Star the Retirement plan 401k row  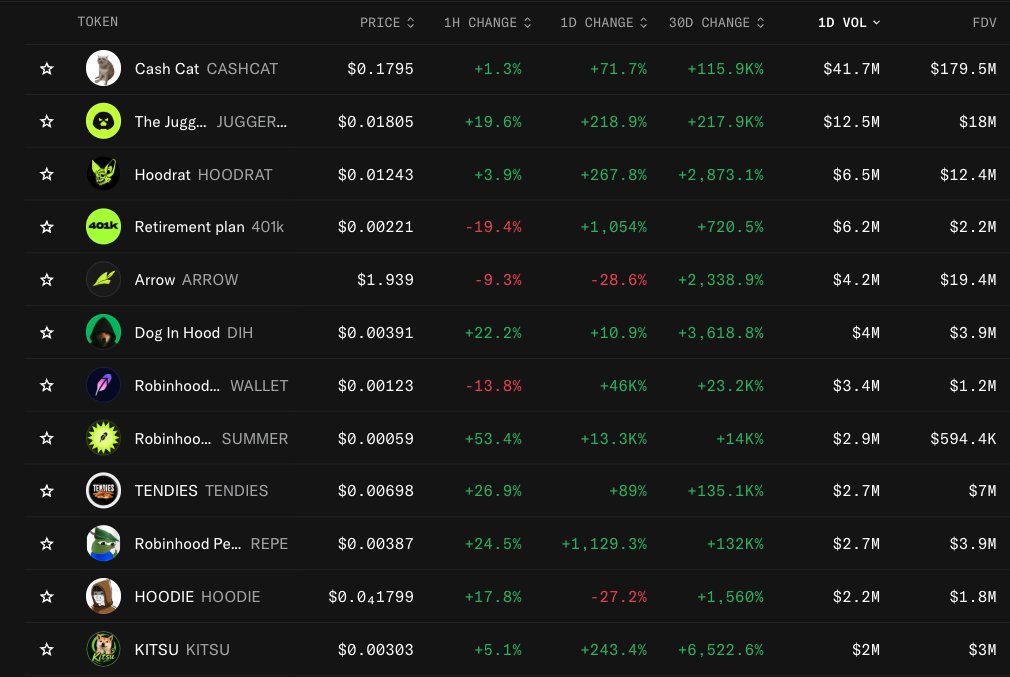46,227
